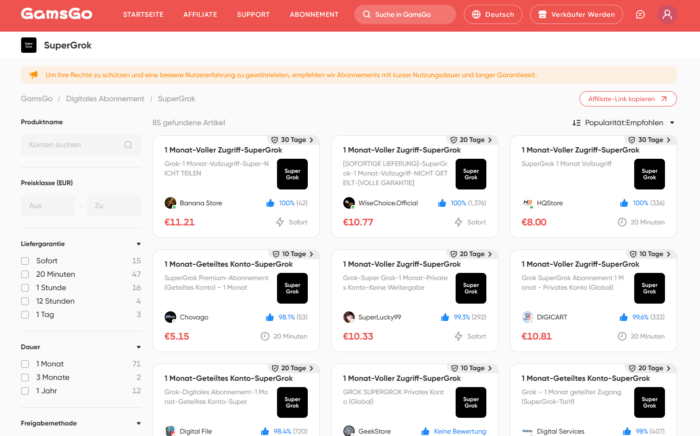This screenshot has width=700, height=436.
Task: Focus the Konten suchen input
Action: coord(81,145)
